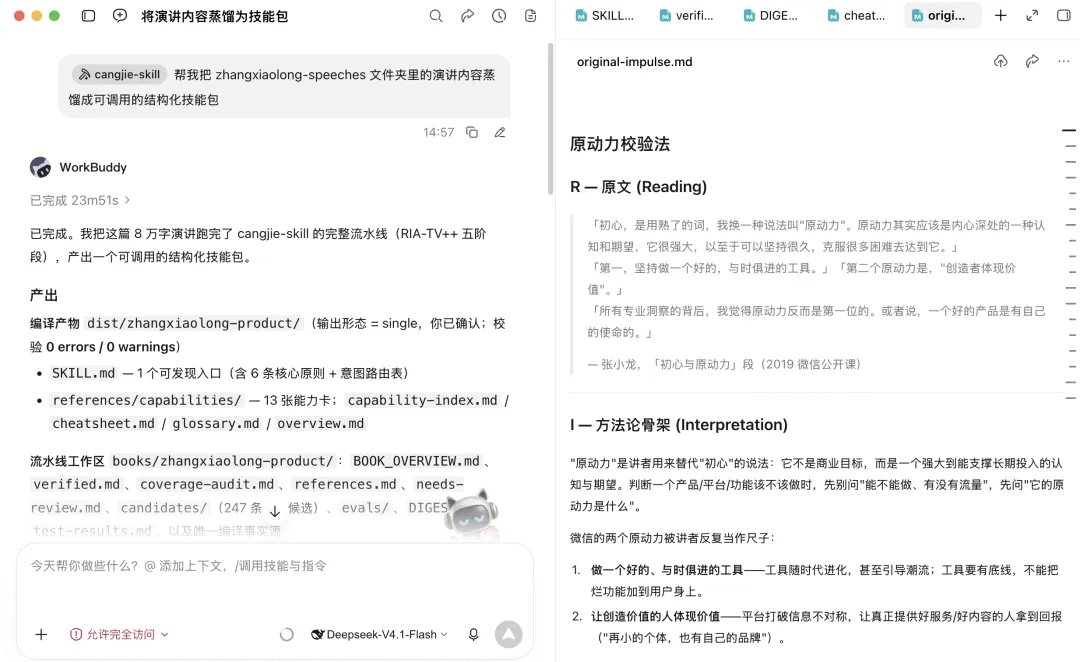Toggle the sidebar panel icon

click(88, 16)
